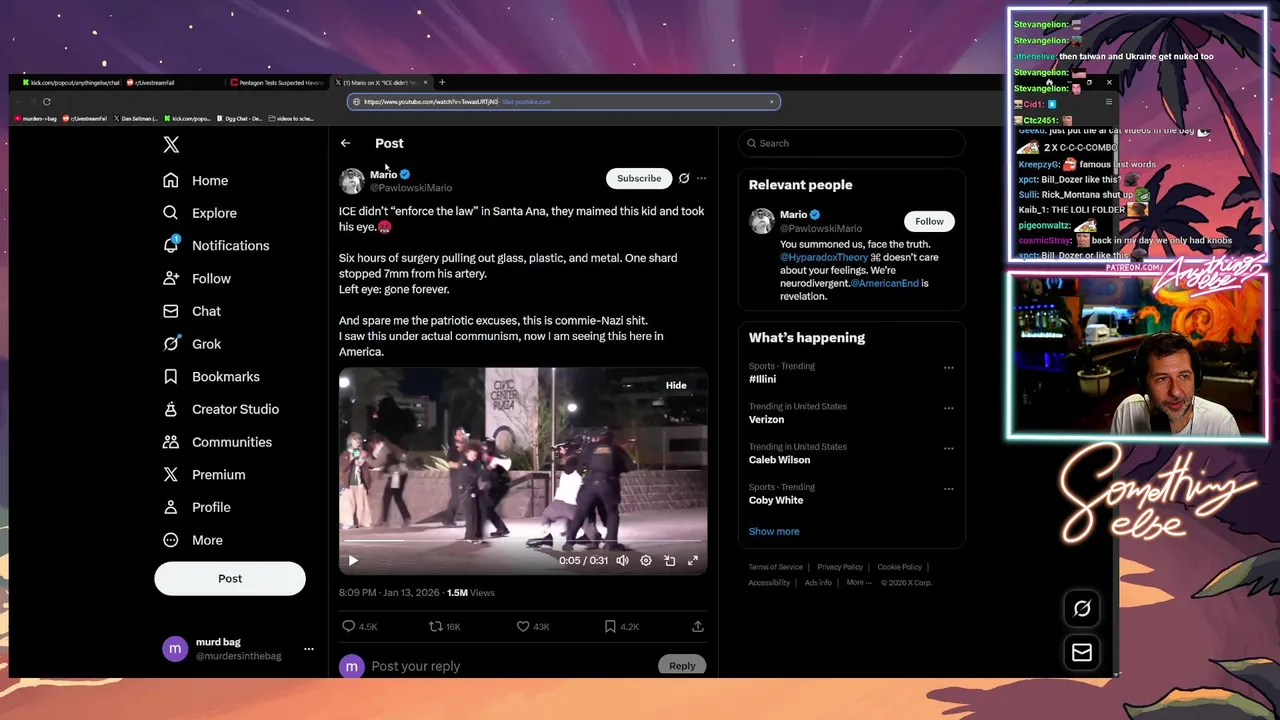Click the X search box

852,143
